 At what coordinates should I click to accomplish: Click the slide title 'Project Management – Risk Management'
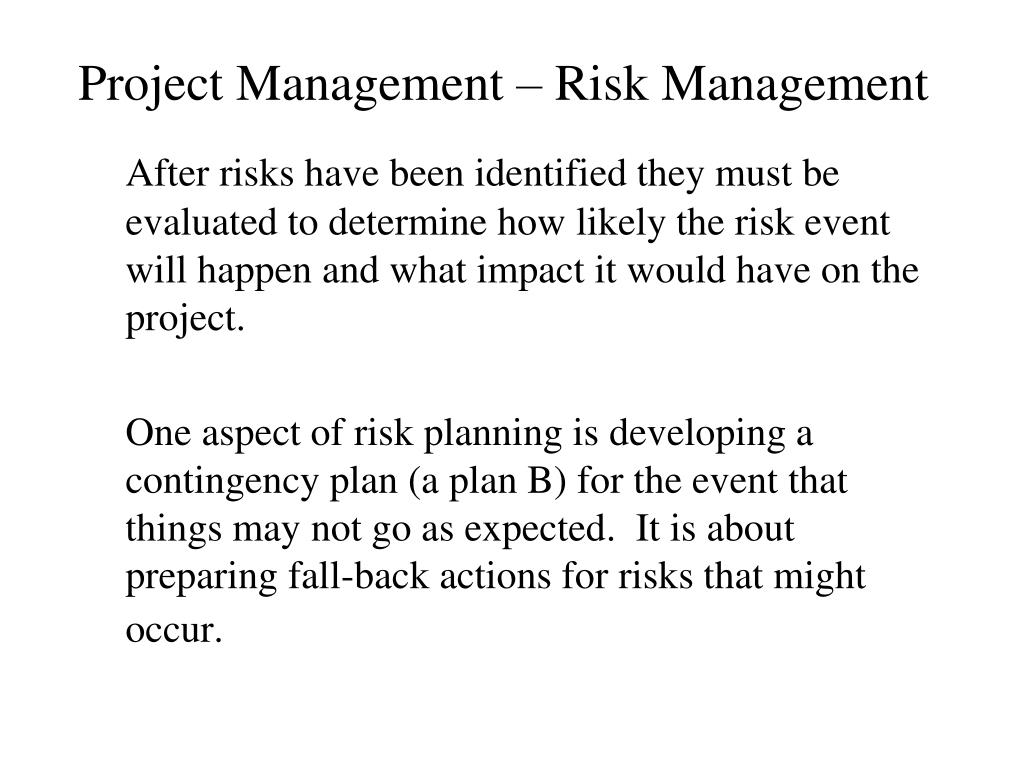click(x=503, y=86)
